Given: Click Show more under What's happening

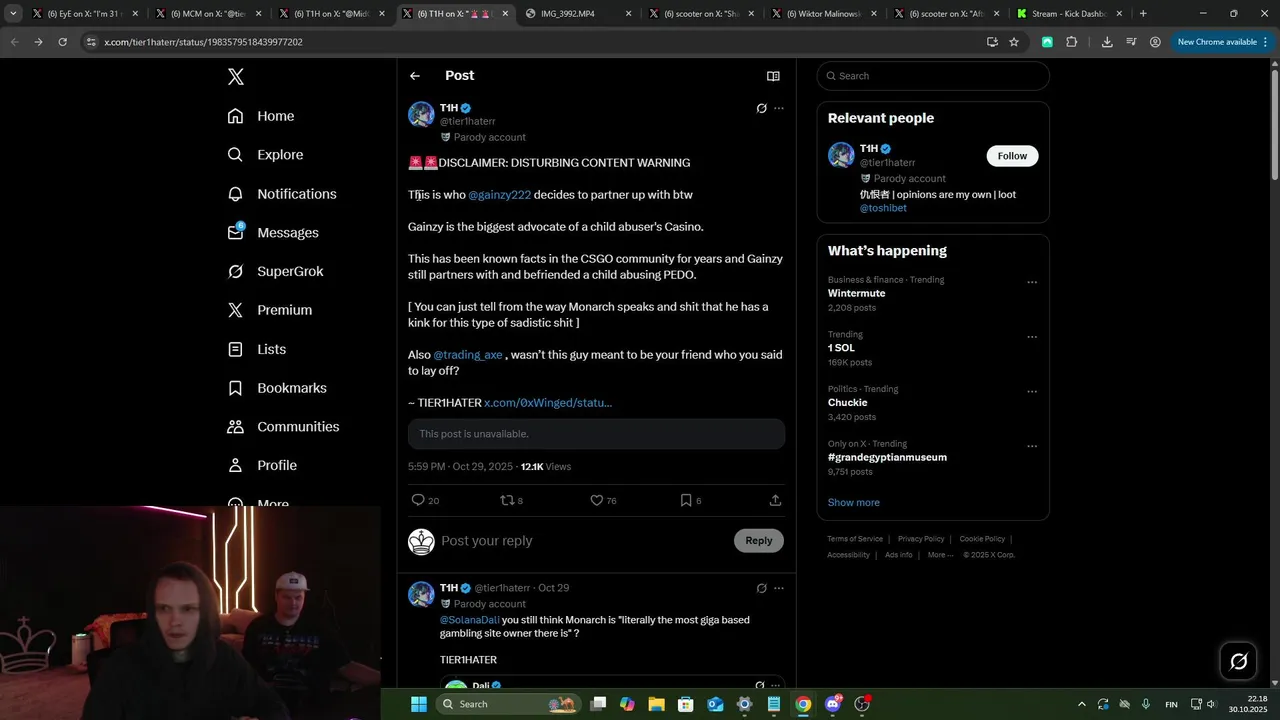Looking at the screenshot, I should click(x=854, y=503).
